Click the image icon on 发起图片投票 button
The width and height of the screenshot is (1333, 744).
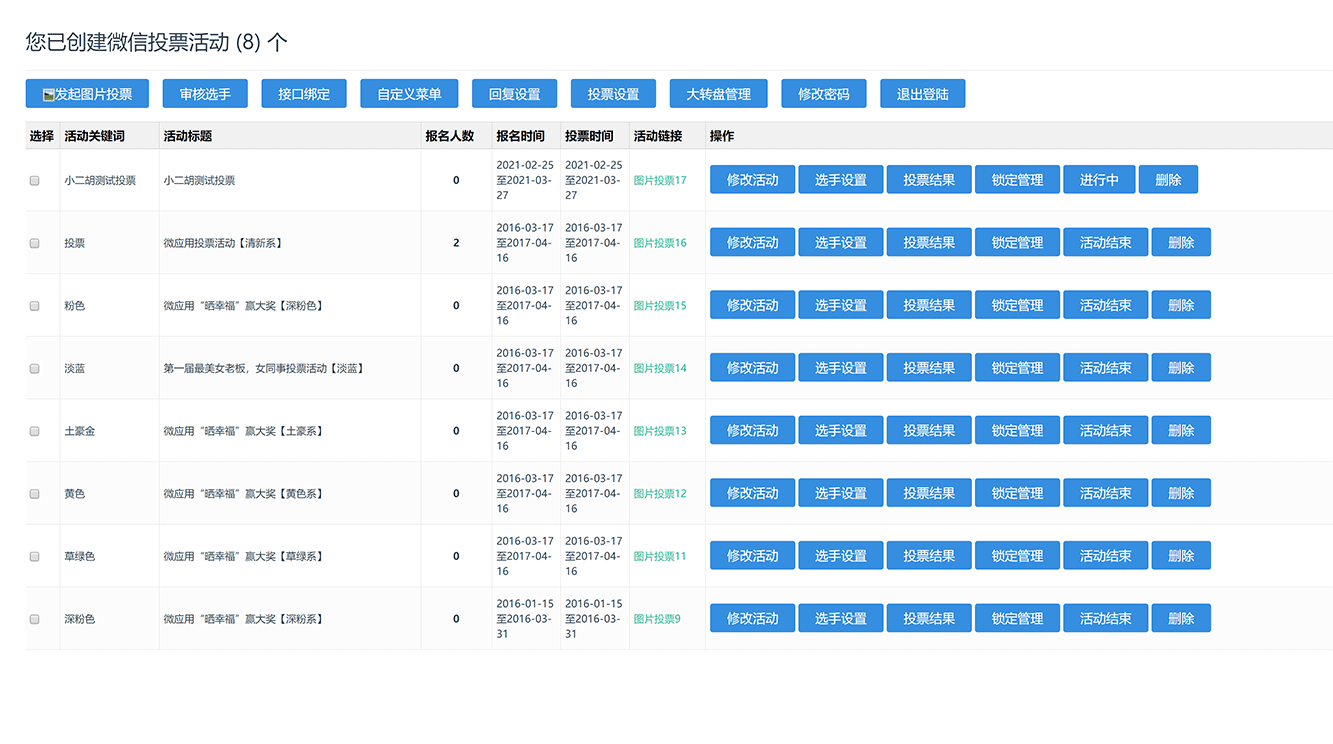click(47, 93)
